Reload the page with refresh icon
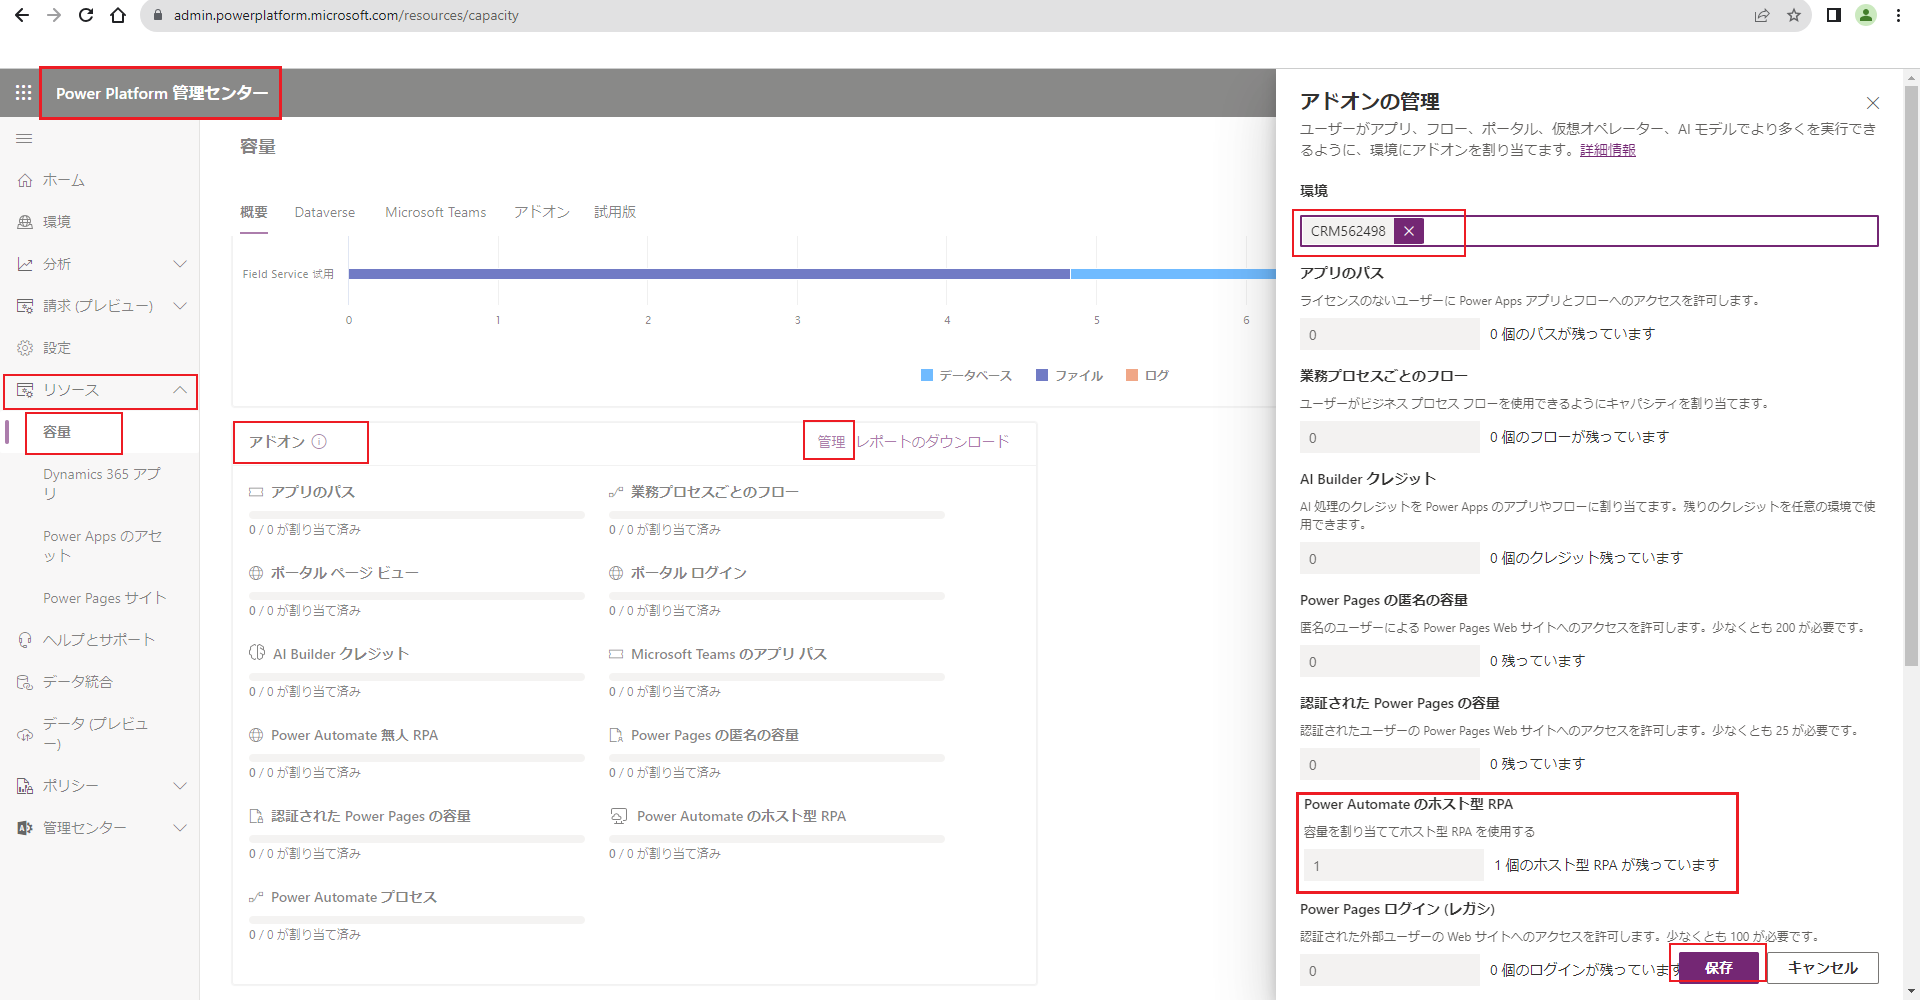 click(86, 15)
